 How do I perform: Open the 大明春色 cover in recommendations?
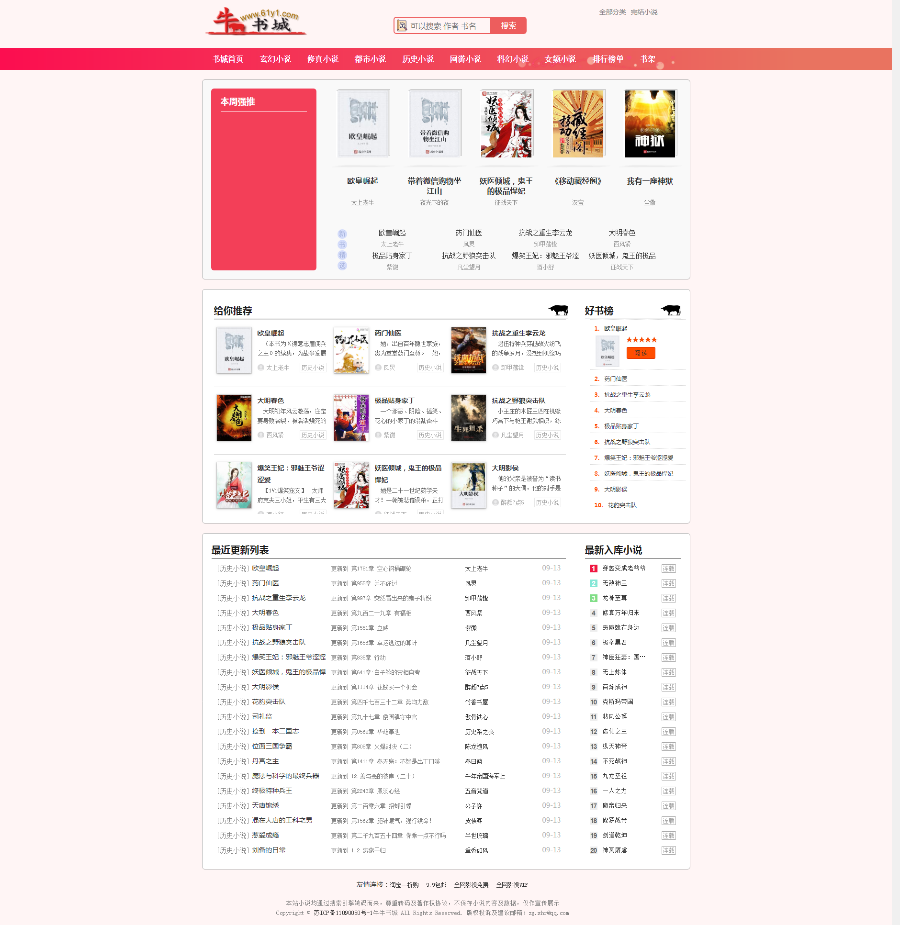click(x=234, y=418)
